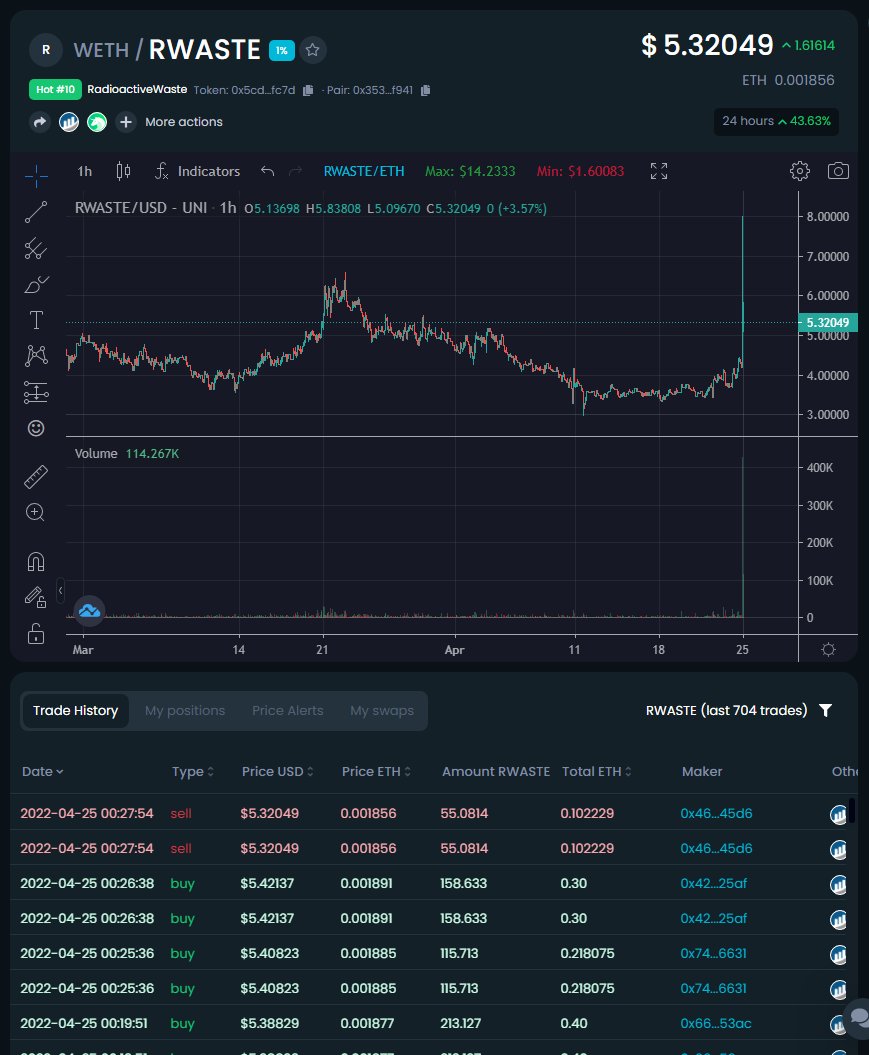Select the prediction and measurement tool

coord(36,392)
